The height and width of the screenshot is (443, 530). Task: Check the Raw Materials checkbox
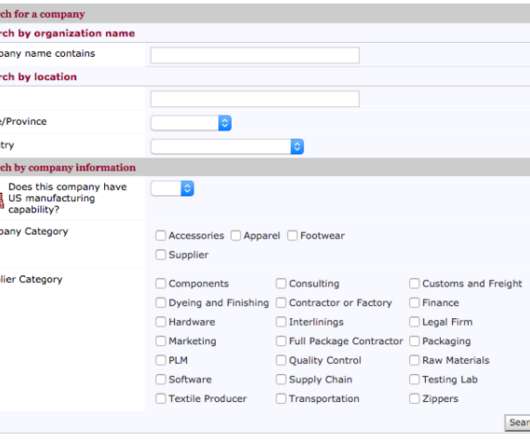pyautogui.click(x=414, y=360)
